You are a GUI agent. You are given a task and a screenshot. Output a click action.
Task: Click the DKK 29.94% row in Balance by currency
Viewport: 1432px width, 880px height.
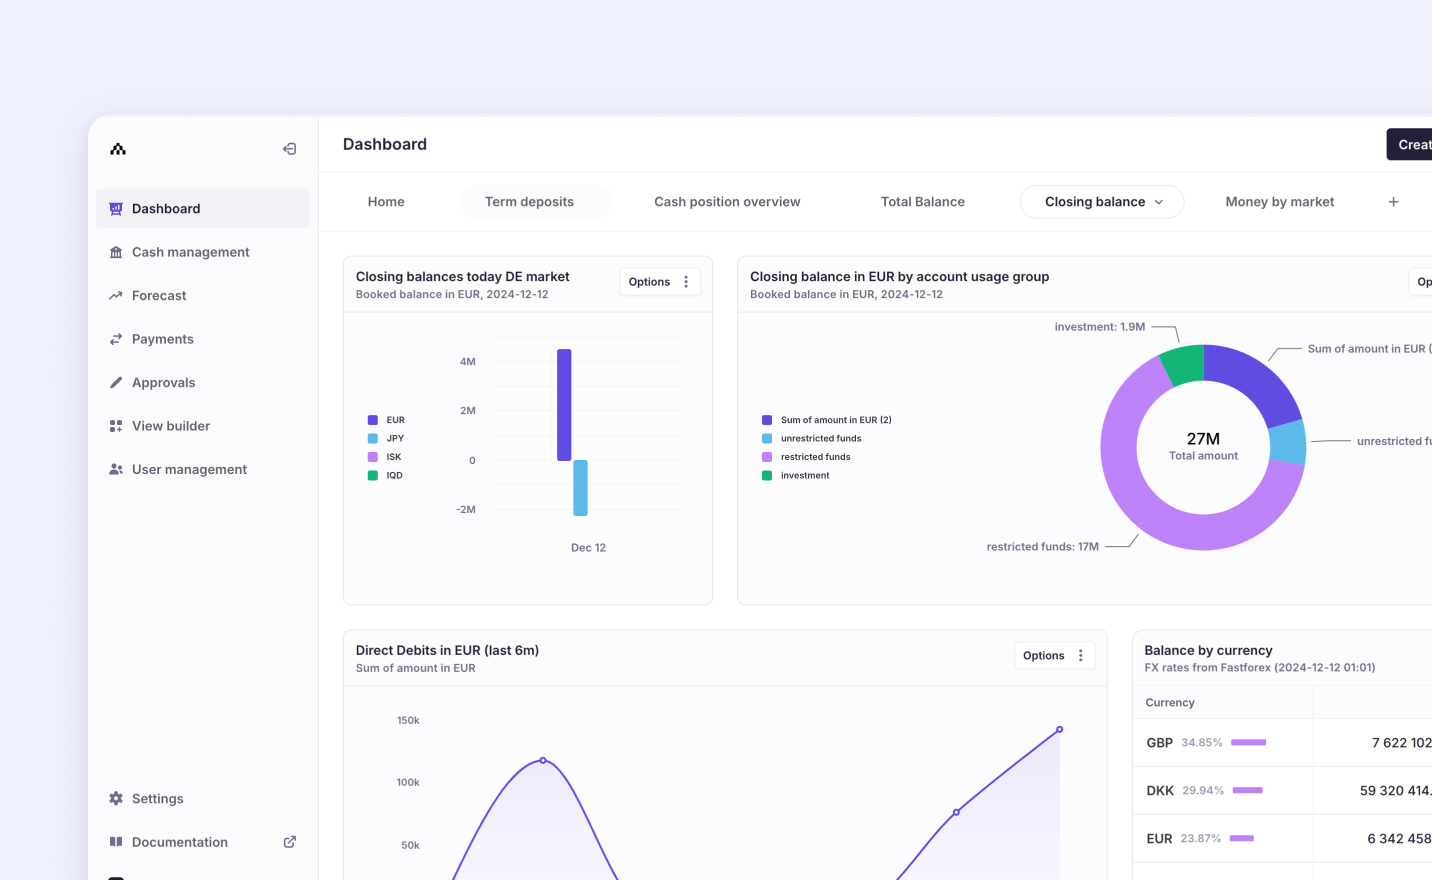pos(1282,791)
